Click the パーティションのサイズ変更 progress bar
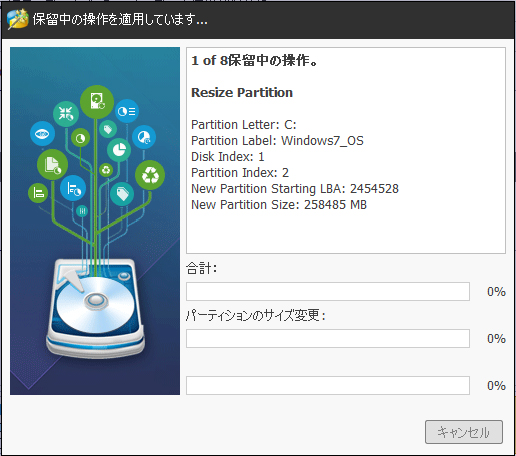Viewport: 516px width, 456px height. click(x=328, y=338)
